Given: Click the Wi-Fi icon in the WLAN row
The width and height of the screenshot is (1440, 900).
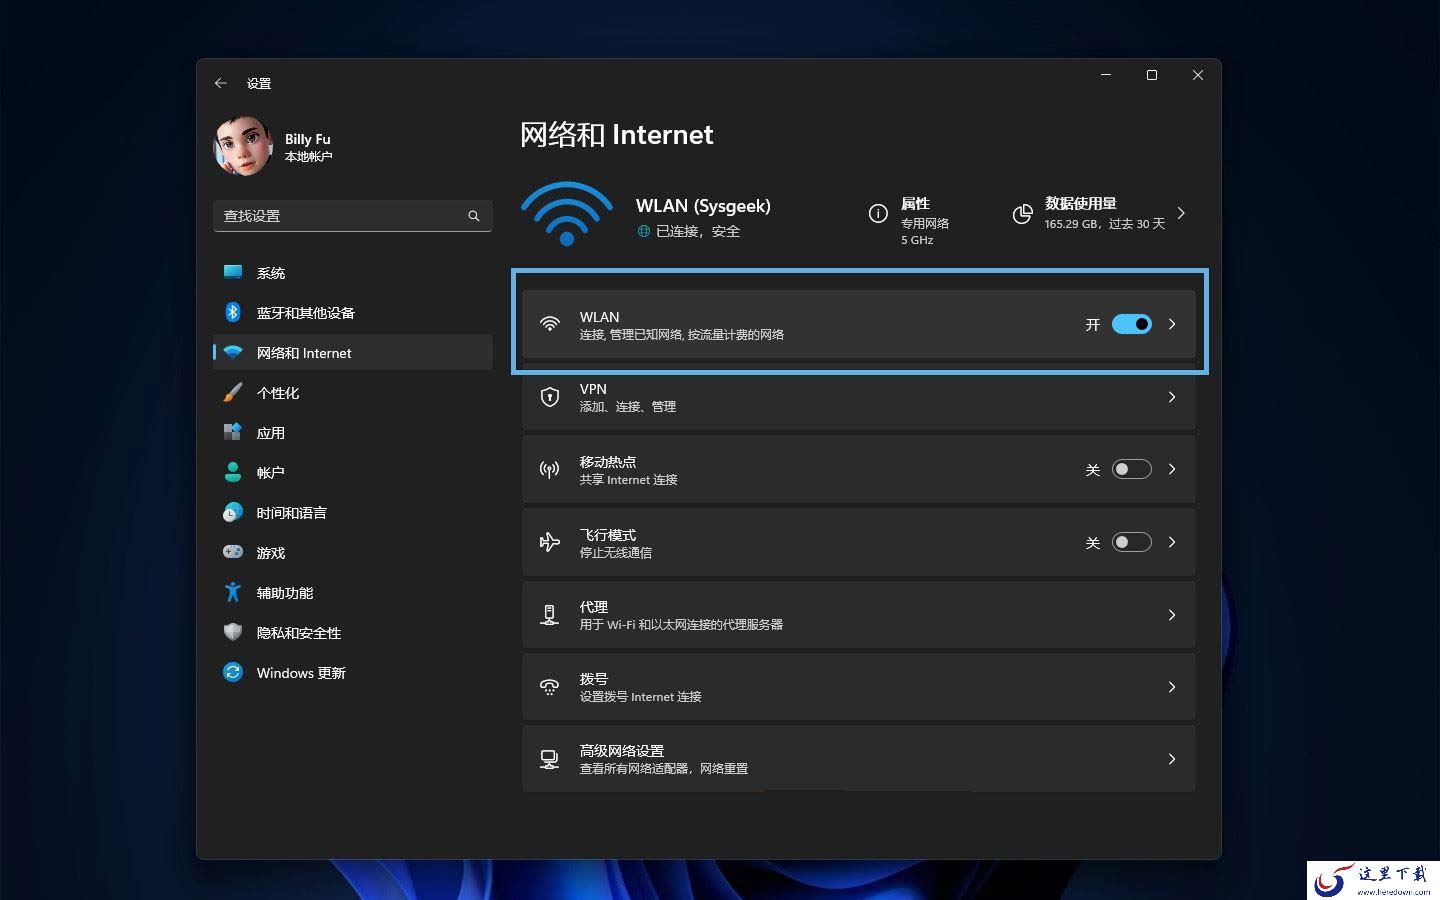Looking at the screenshot, I should [549, 324].
